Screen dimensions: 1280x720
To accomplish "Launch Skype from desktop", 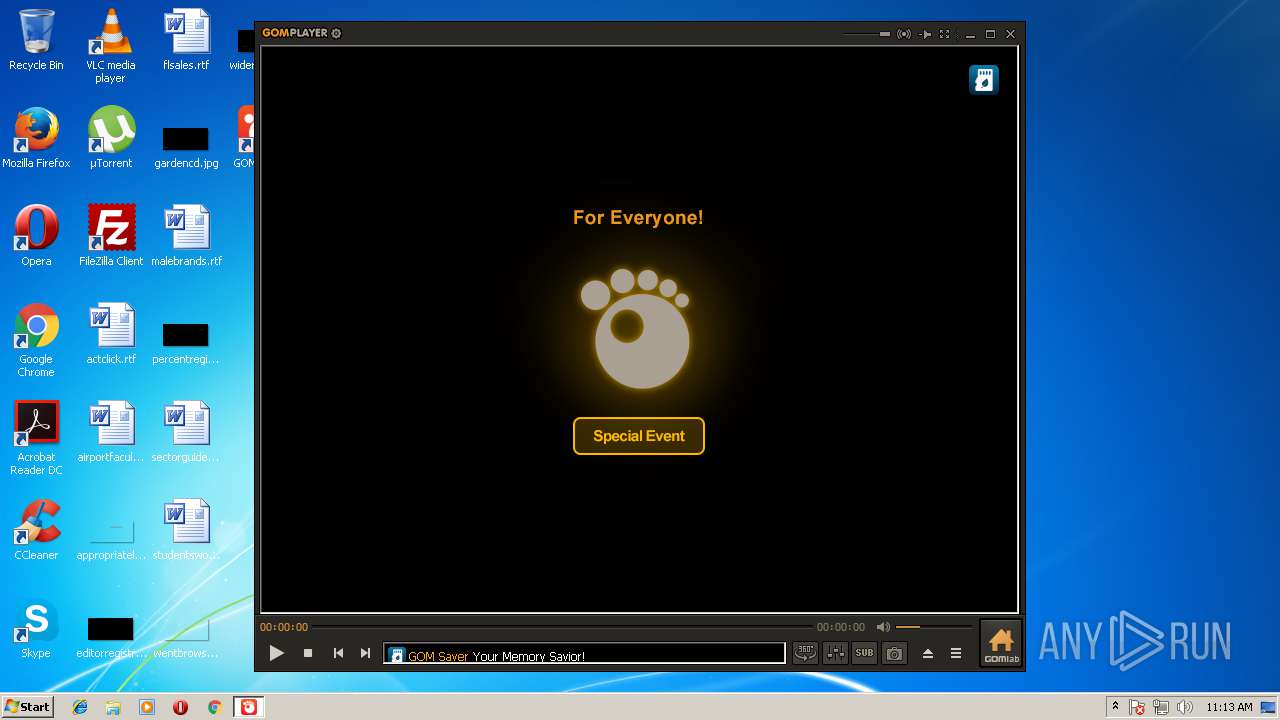I will (x=36, y=628).
